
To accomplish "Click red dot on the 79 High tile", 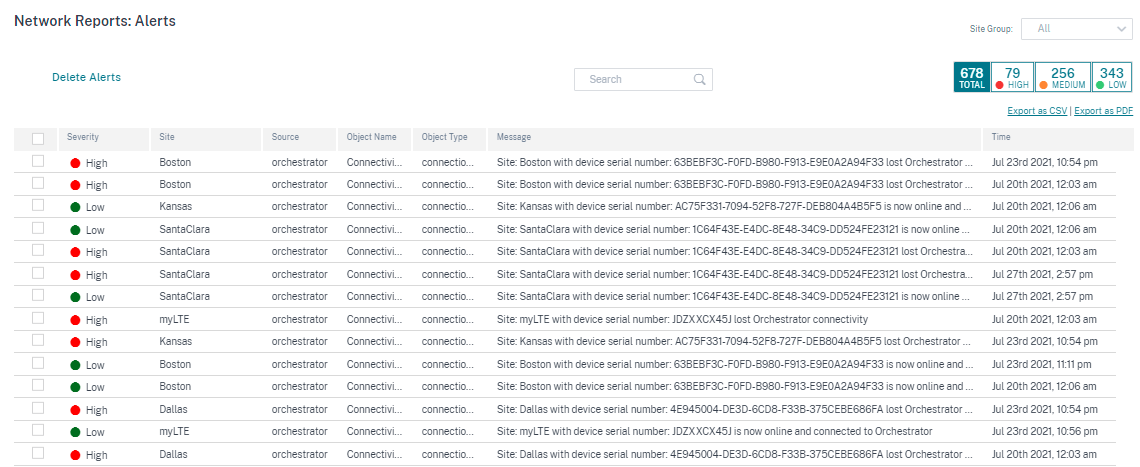I will coord(1000,85).
